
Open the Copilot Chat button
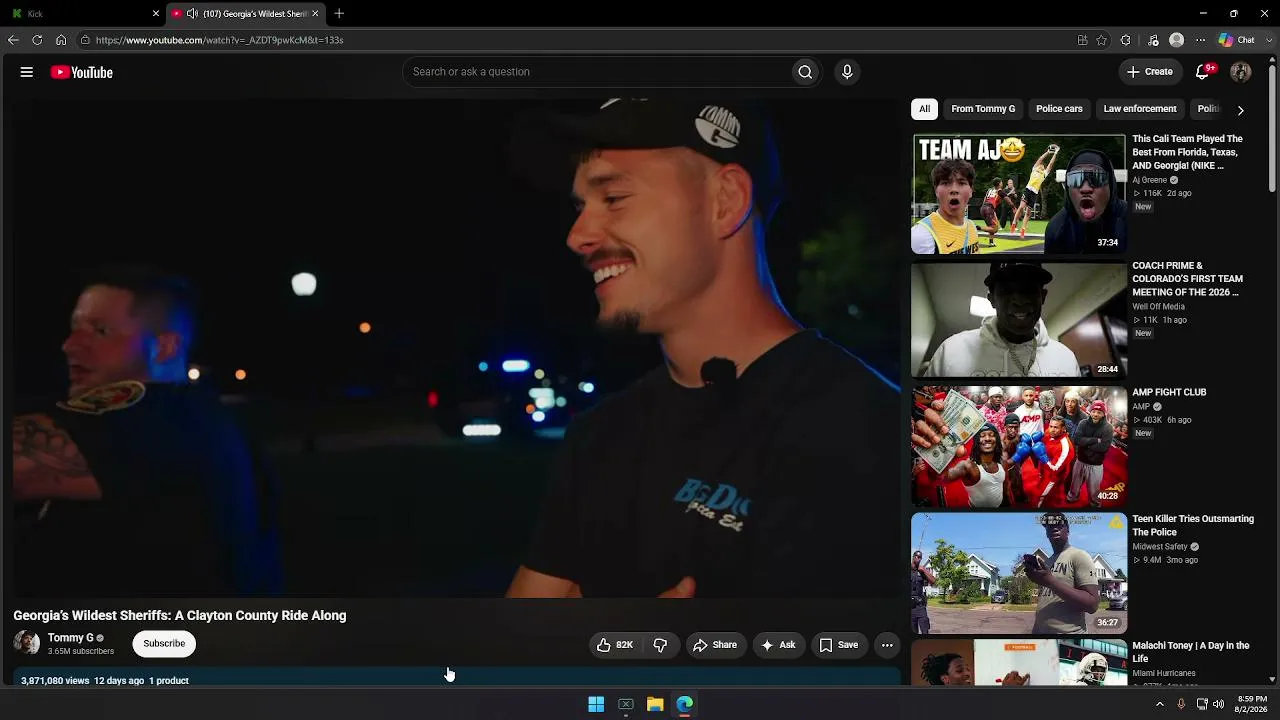coord(1236,40)
